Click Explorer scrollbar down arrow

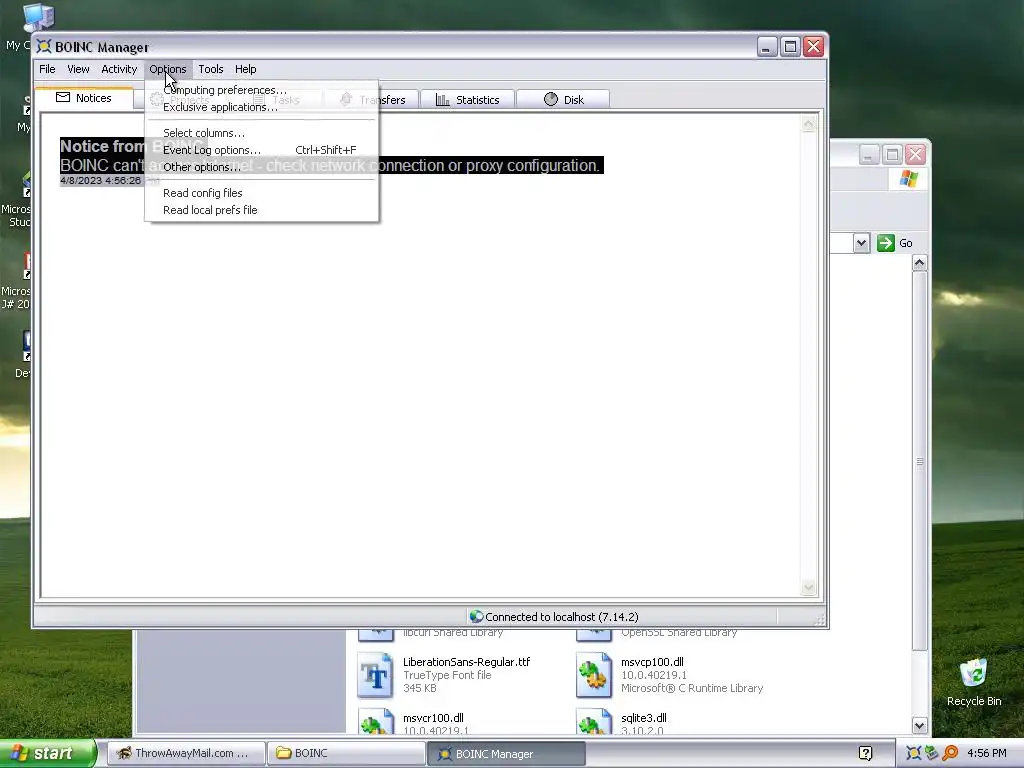tap(920, 725)
